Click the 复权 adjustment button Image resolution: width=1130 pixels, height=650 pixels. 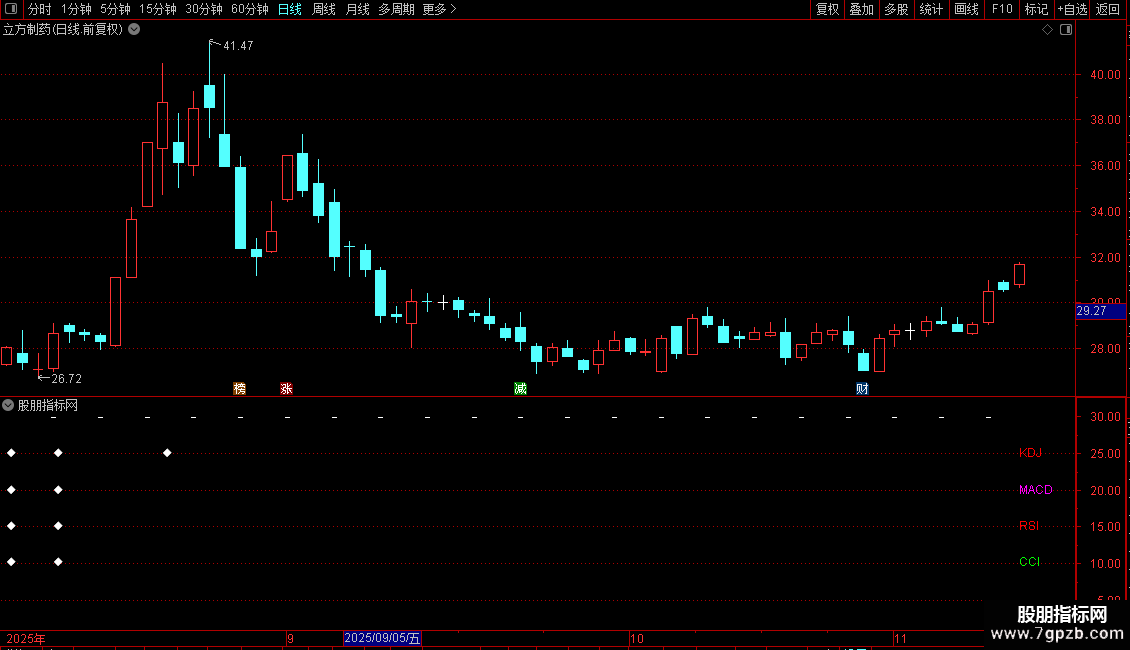click(827, 9)
